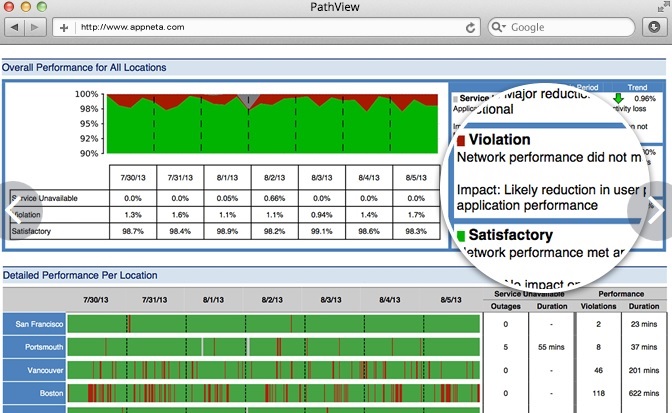
Task: Select the Vancouver location row label
Action: pos(35,370)
